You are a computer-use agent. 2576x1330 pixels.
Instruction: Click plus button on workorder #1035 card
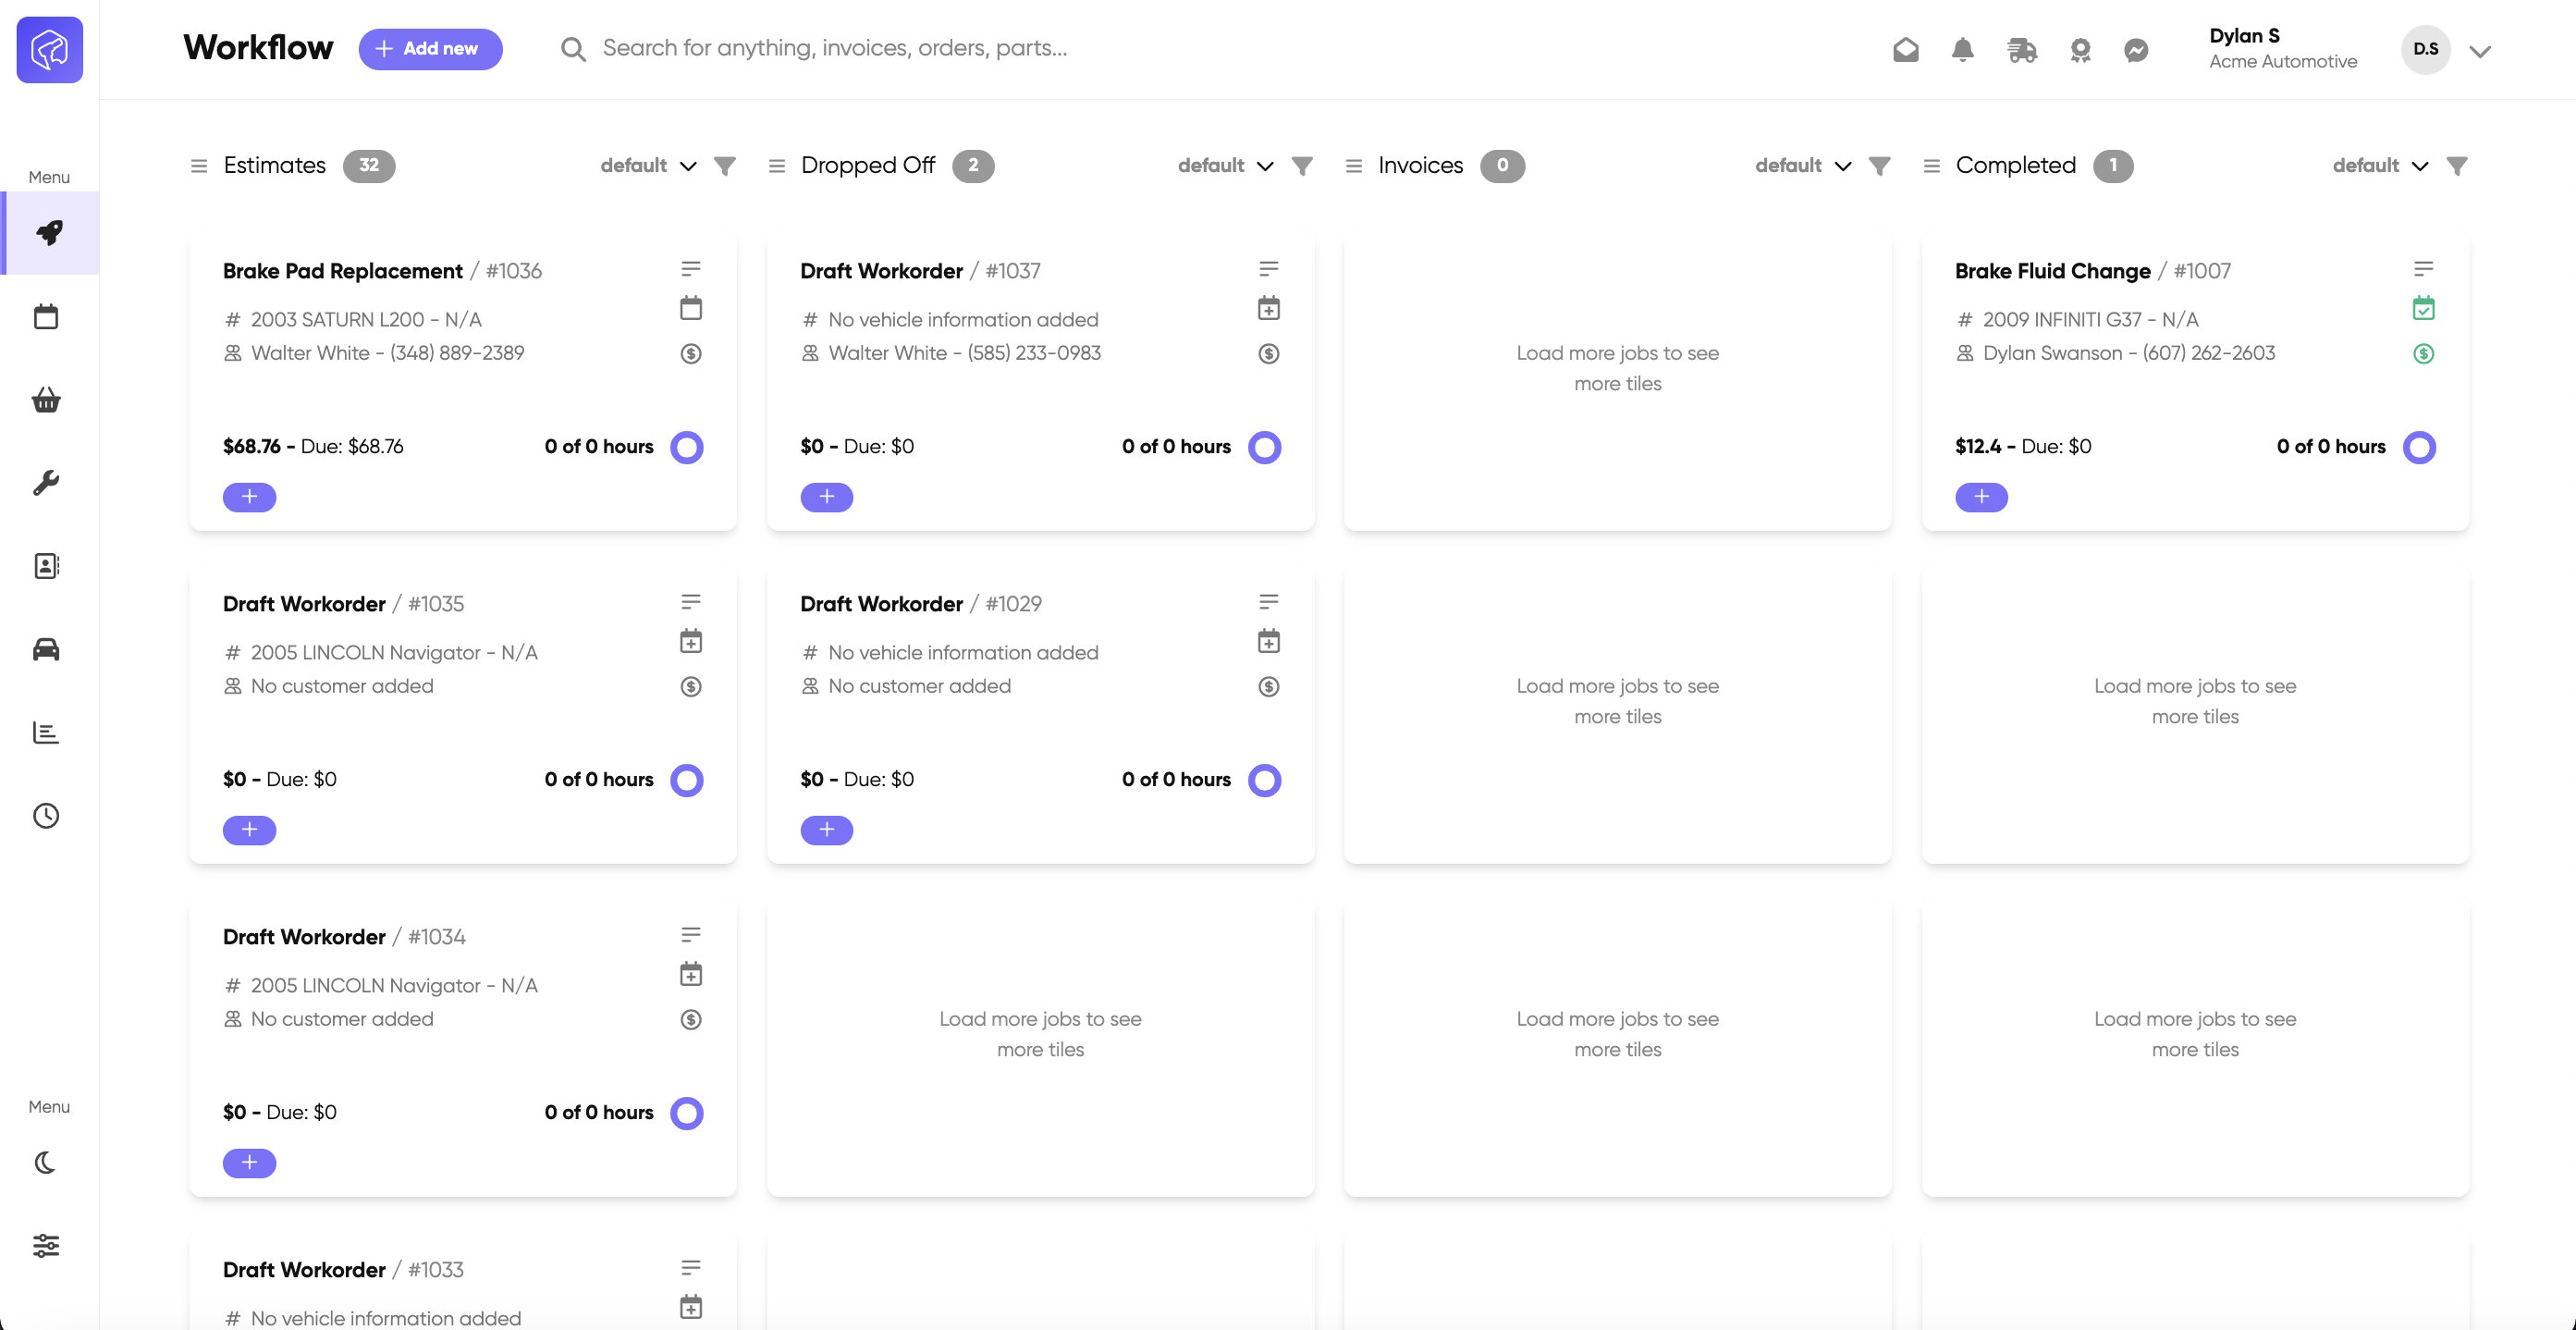[x=249, y=830]
